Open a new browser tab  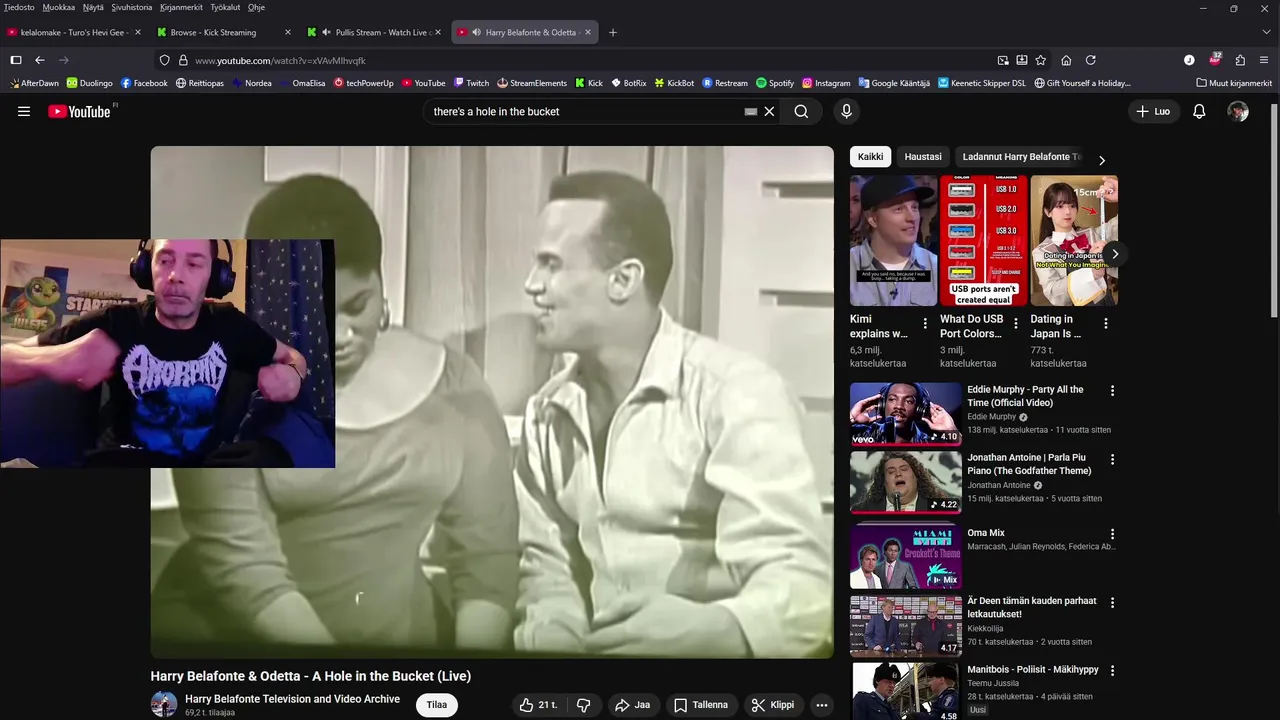pyautogui.click(x=613, y=32)
